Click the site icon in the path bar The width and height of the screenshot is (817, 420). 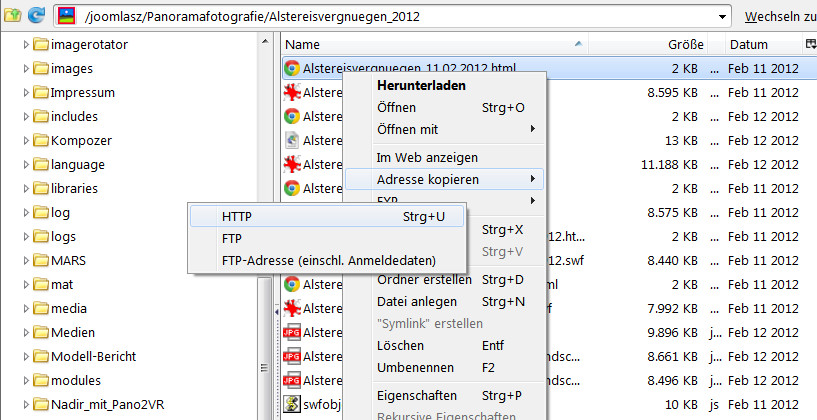pyautogui.click(x=67, y=15)
